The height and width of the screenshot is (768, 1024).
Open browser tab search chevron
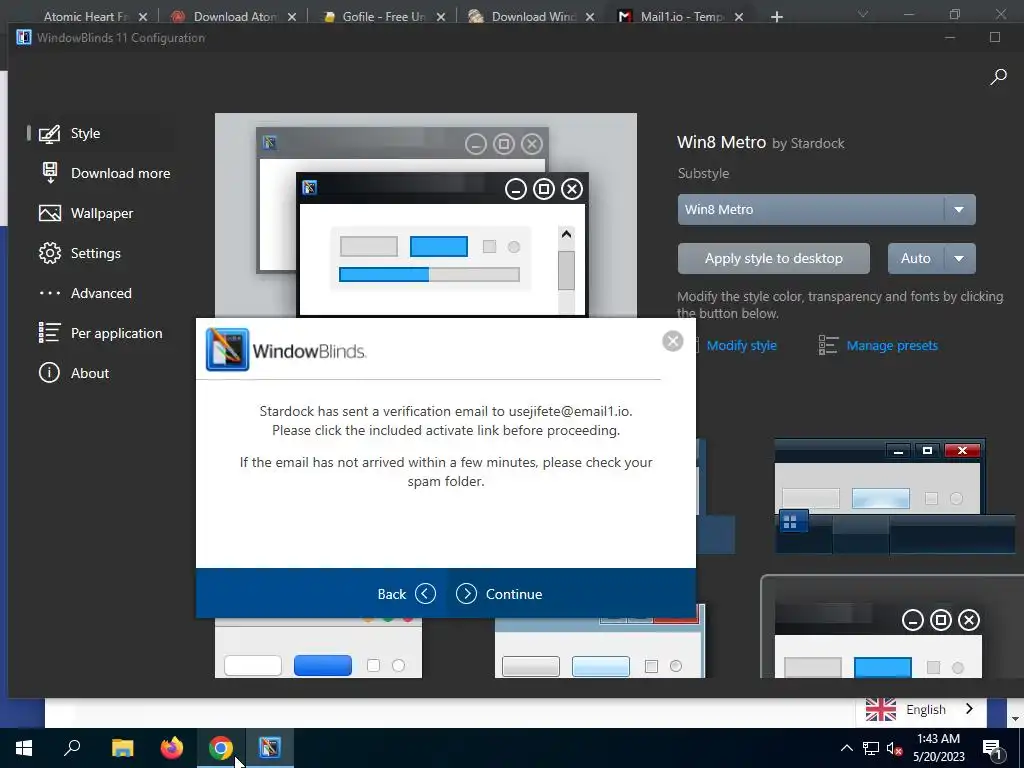863,14
